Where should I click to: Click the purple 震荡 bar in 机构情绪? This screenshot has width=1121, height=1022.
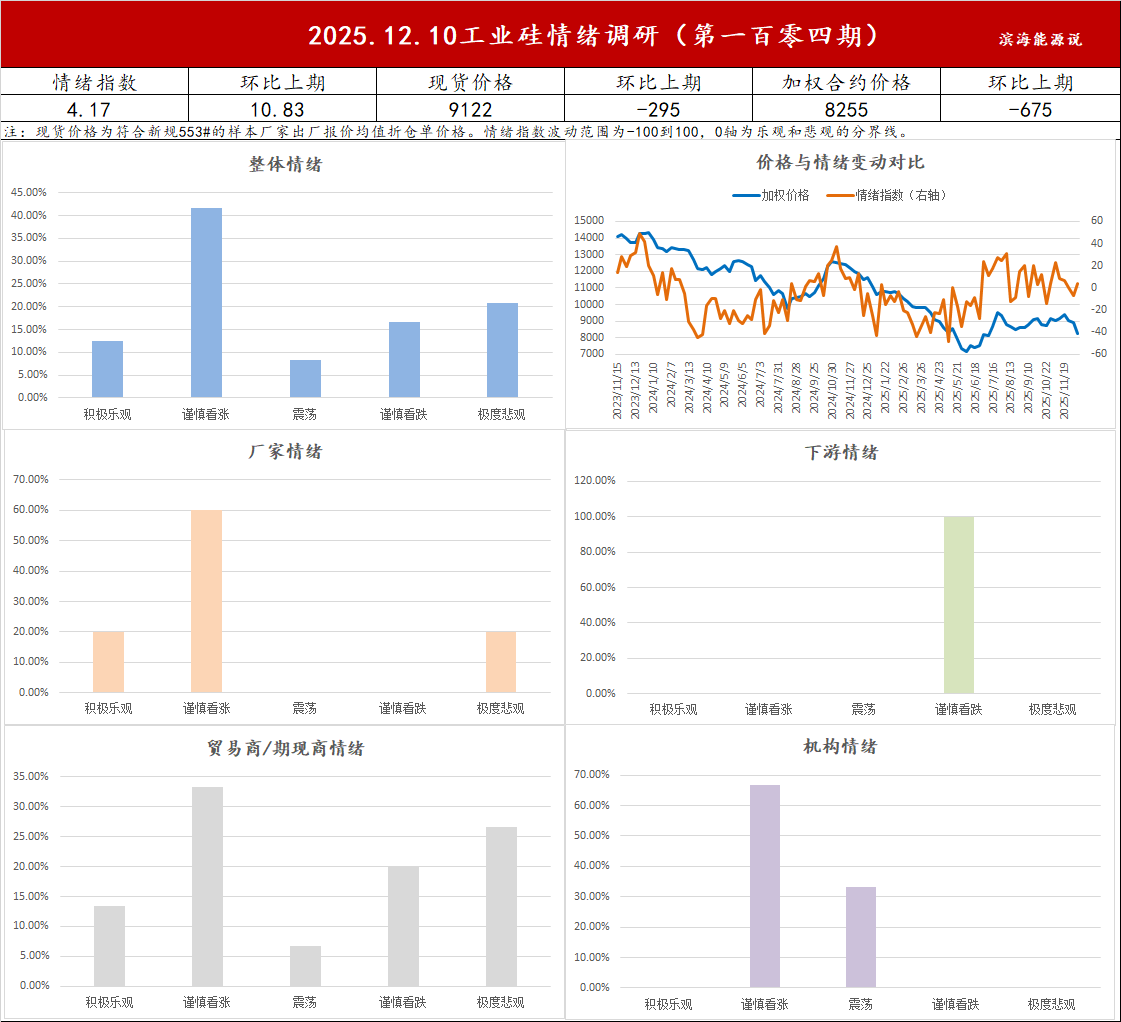(x=861, y=936)
